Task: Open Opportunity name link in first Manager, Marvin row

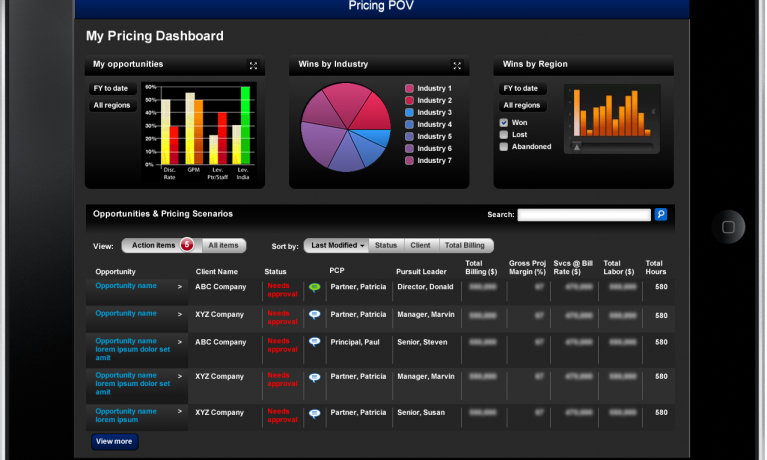Action: [126, 313]
